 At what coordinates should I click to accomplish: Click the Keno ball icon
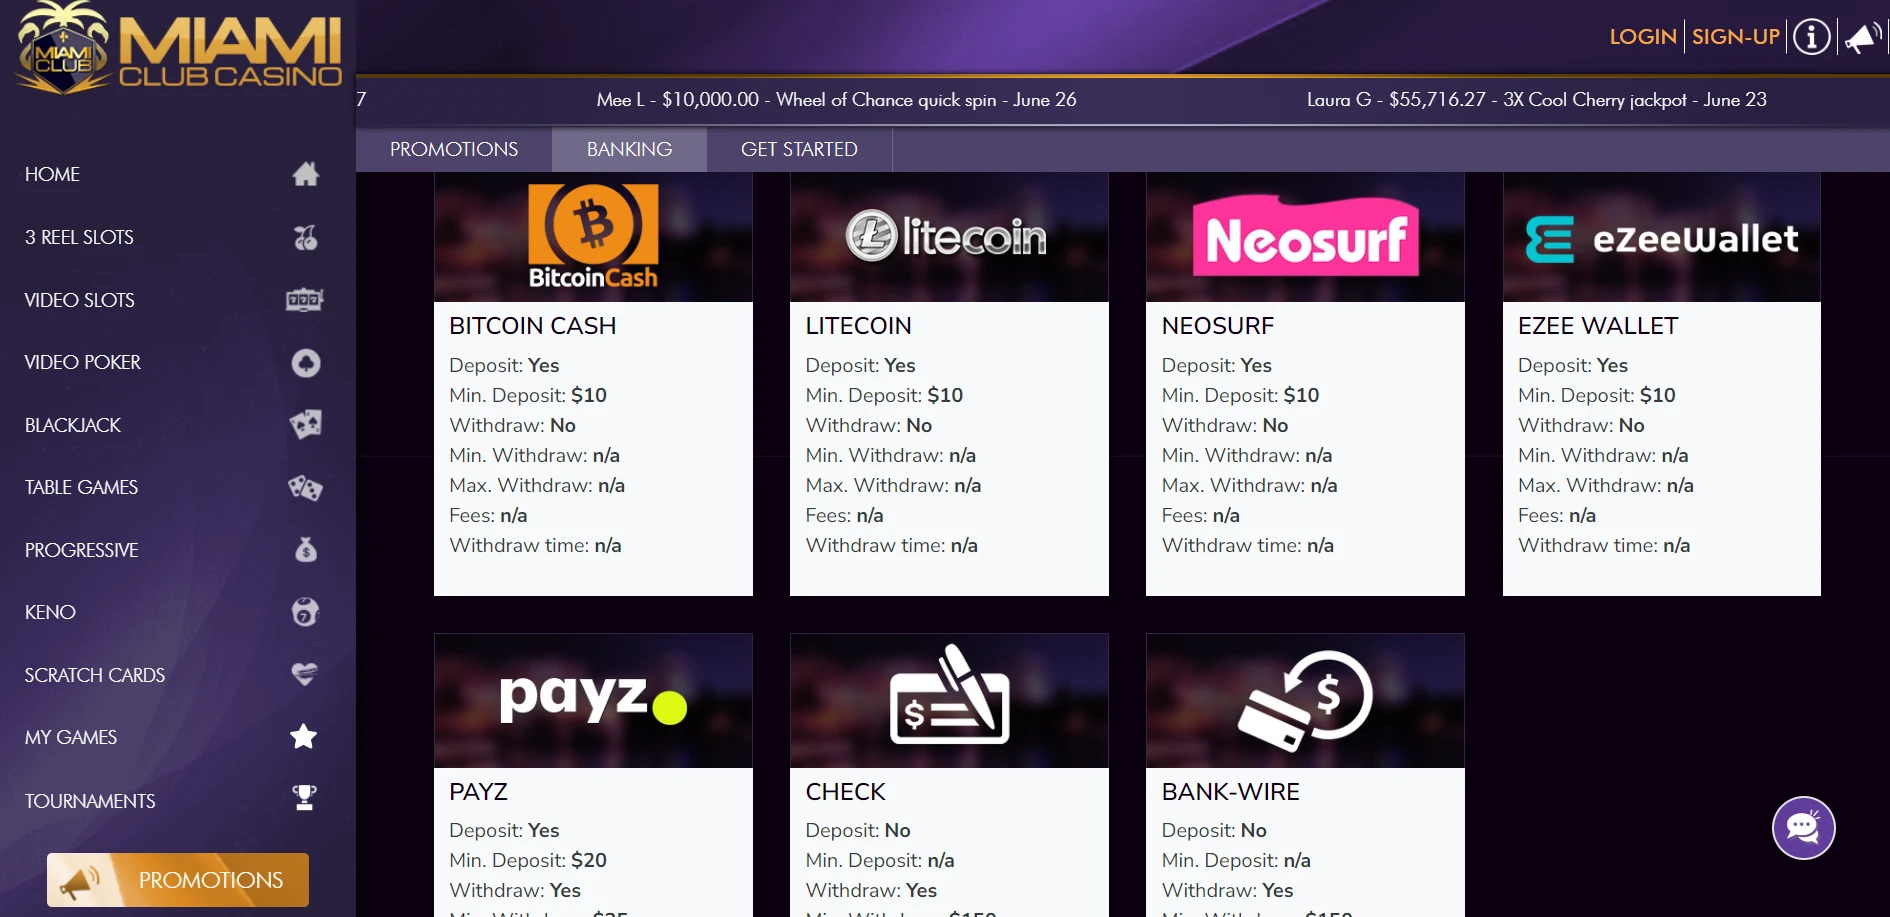(306, 612)
